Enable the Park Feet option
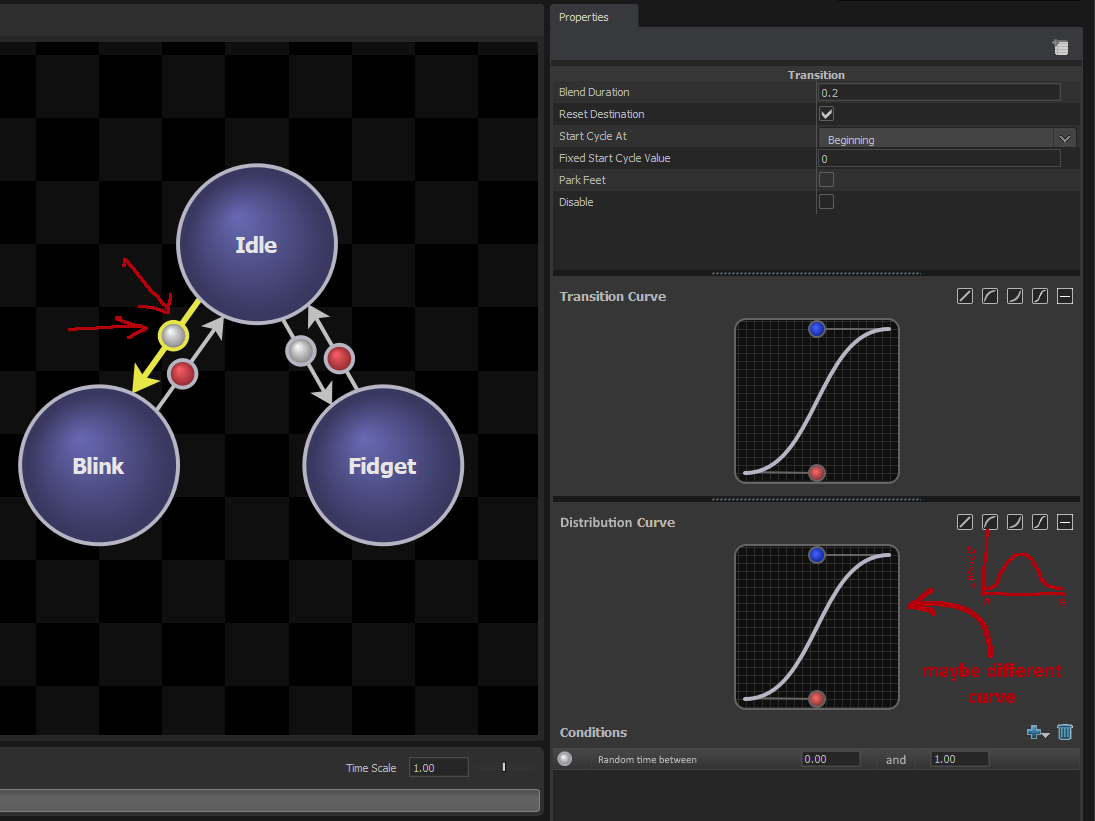Viewport: 1095px width, 821px height. (826, 179)
